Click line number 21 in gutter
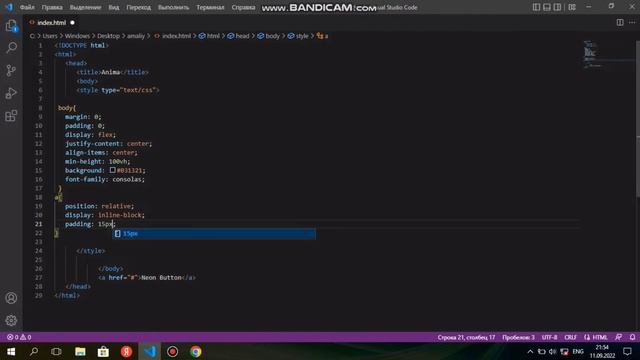 [x=38, y=224]
